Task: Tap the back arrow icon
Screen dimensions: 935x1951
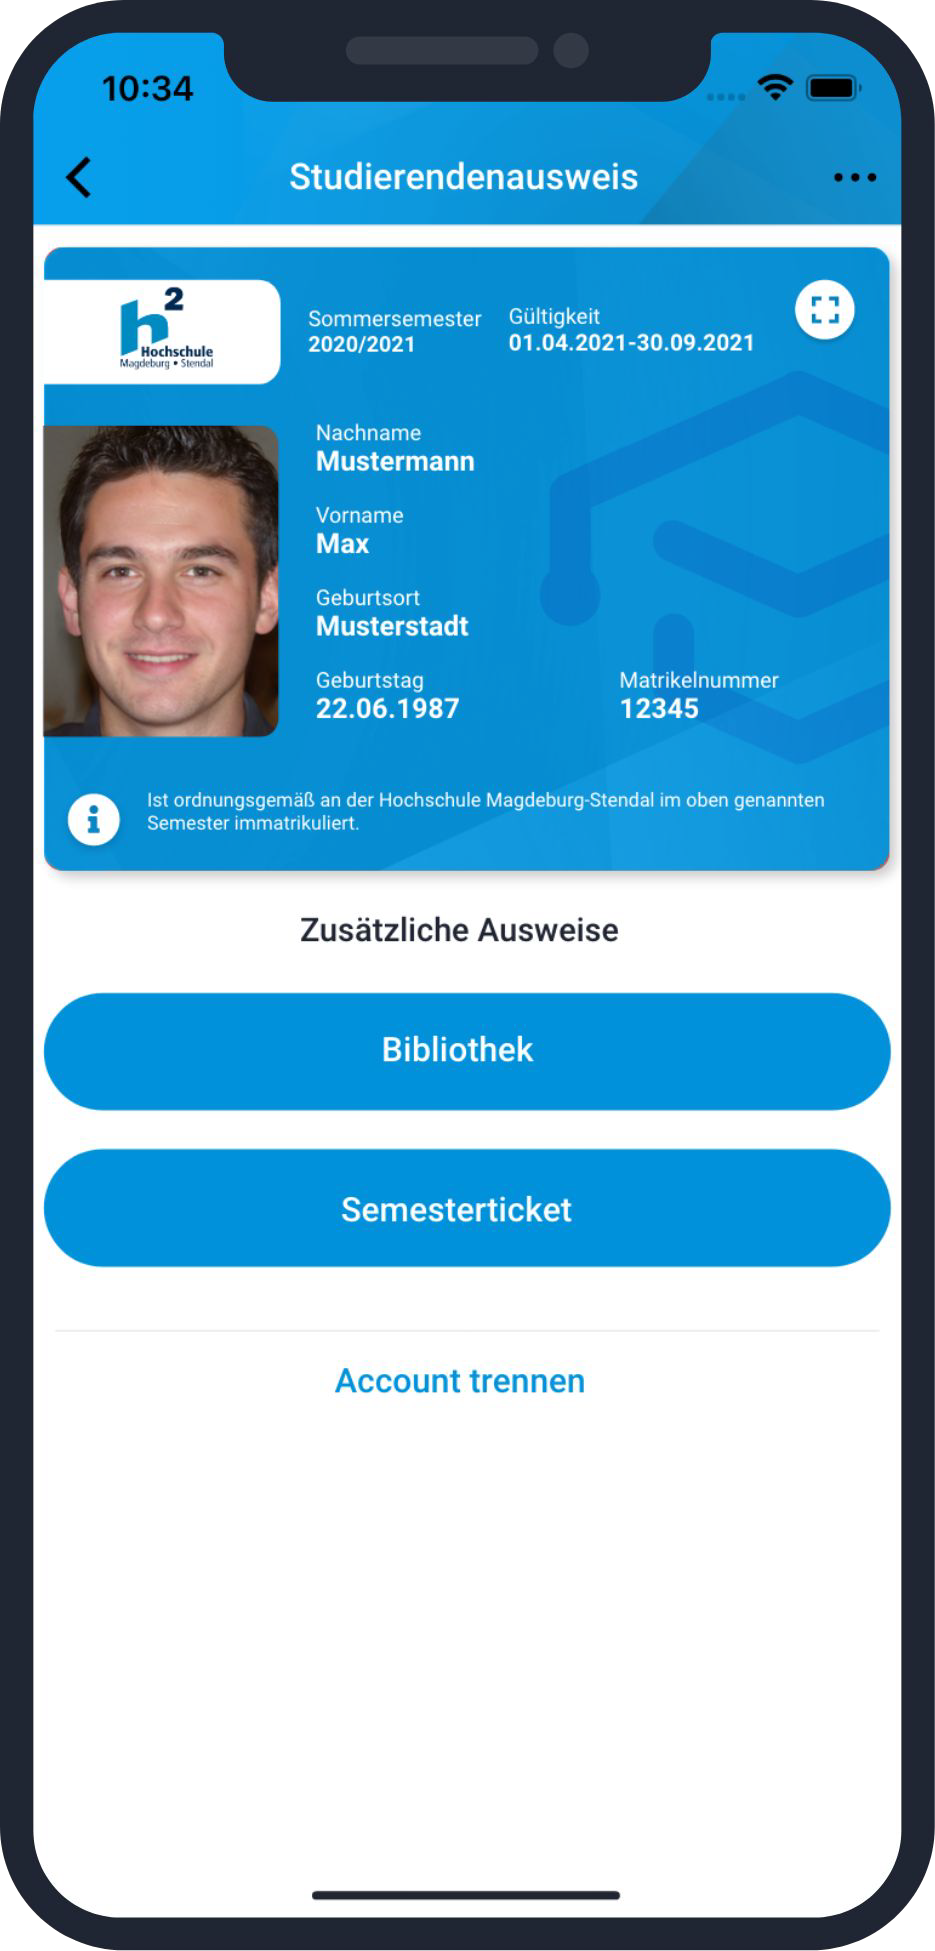Action: (79, 178)
